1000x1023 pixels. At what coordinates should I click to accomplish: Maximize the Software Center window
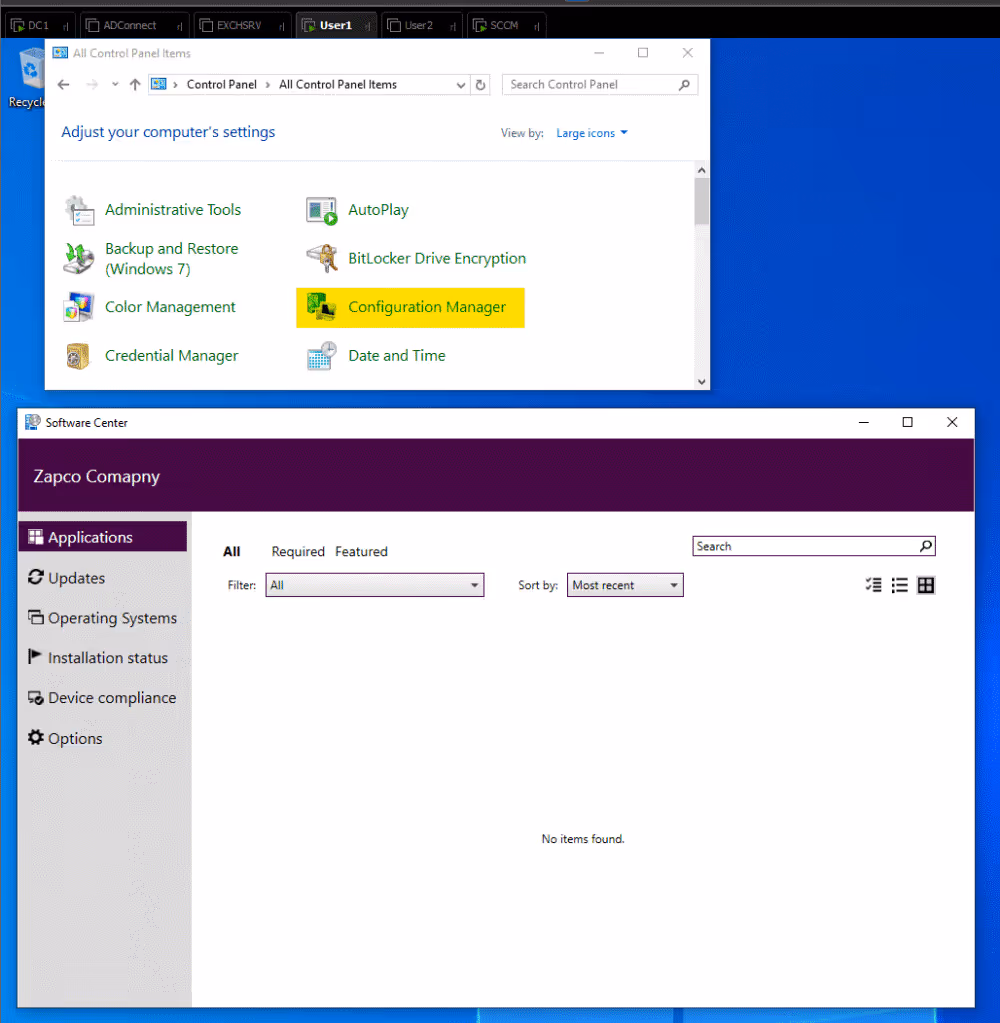coord(907,423)
